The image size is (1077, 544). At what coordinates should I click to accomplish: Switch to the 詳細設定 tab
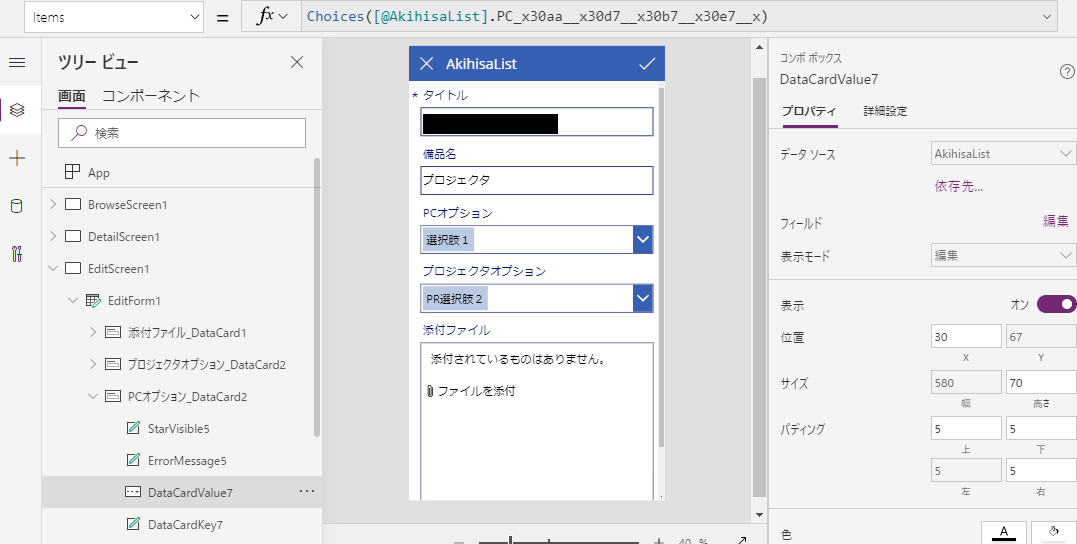tap(885, 111)
